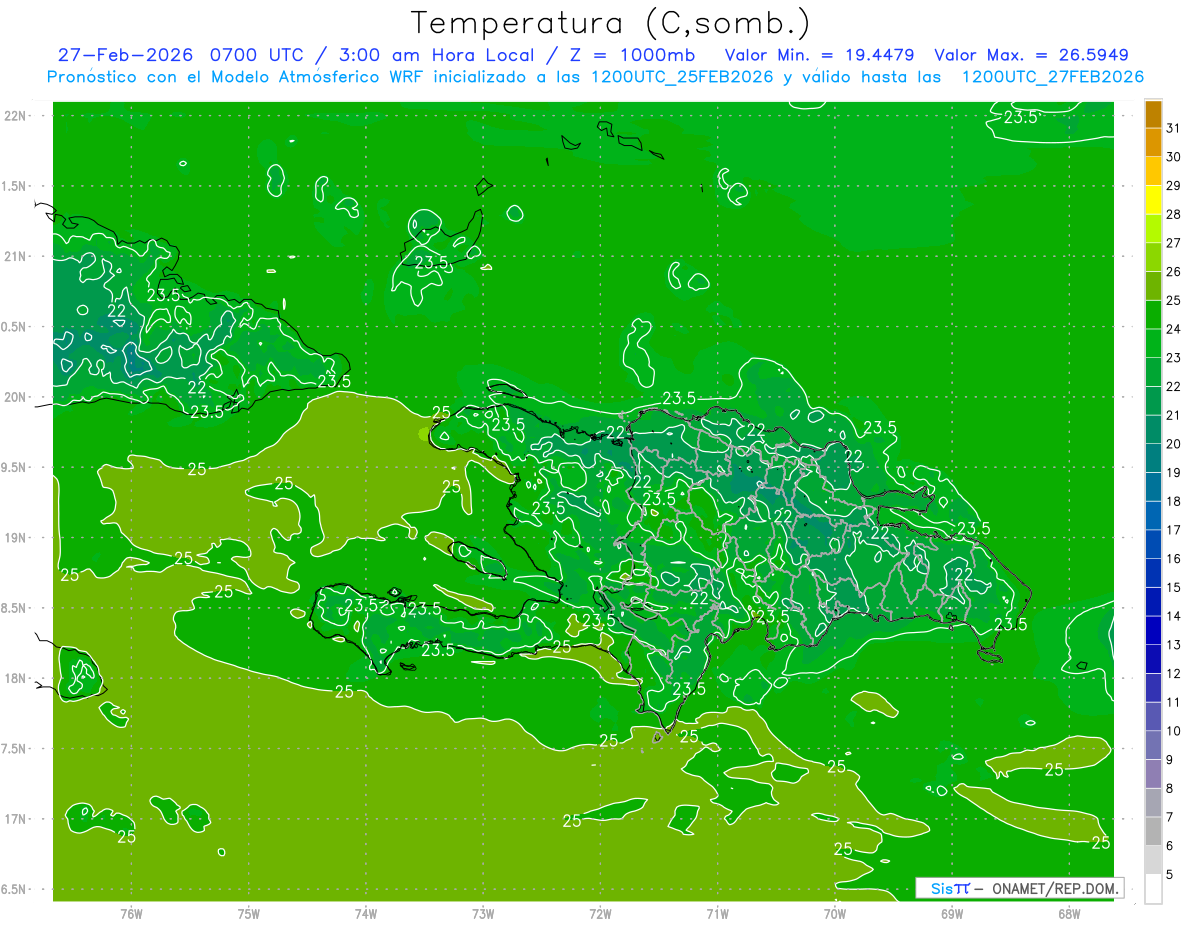Select the "68W" longitude axis label
This screenshot has width=1200, height=927.
coord(1068,914)
